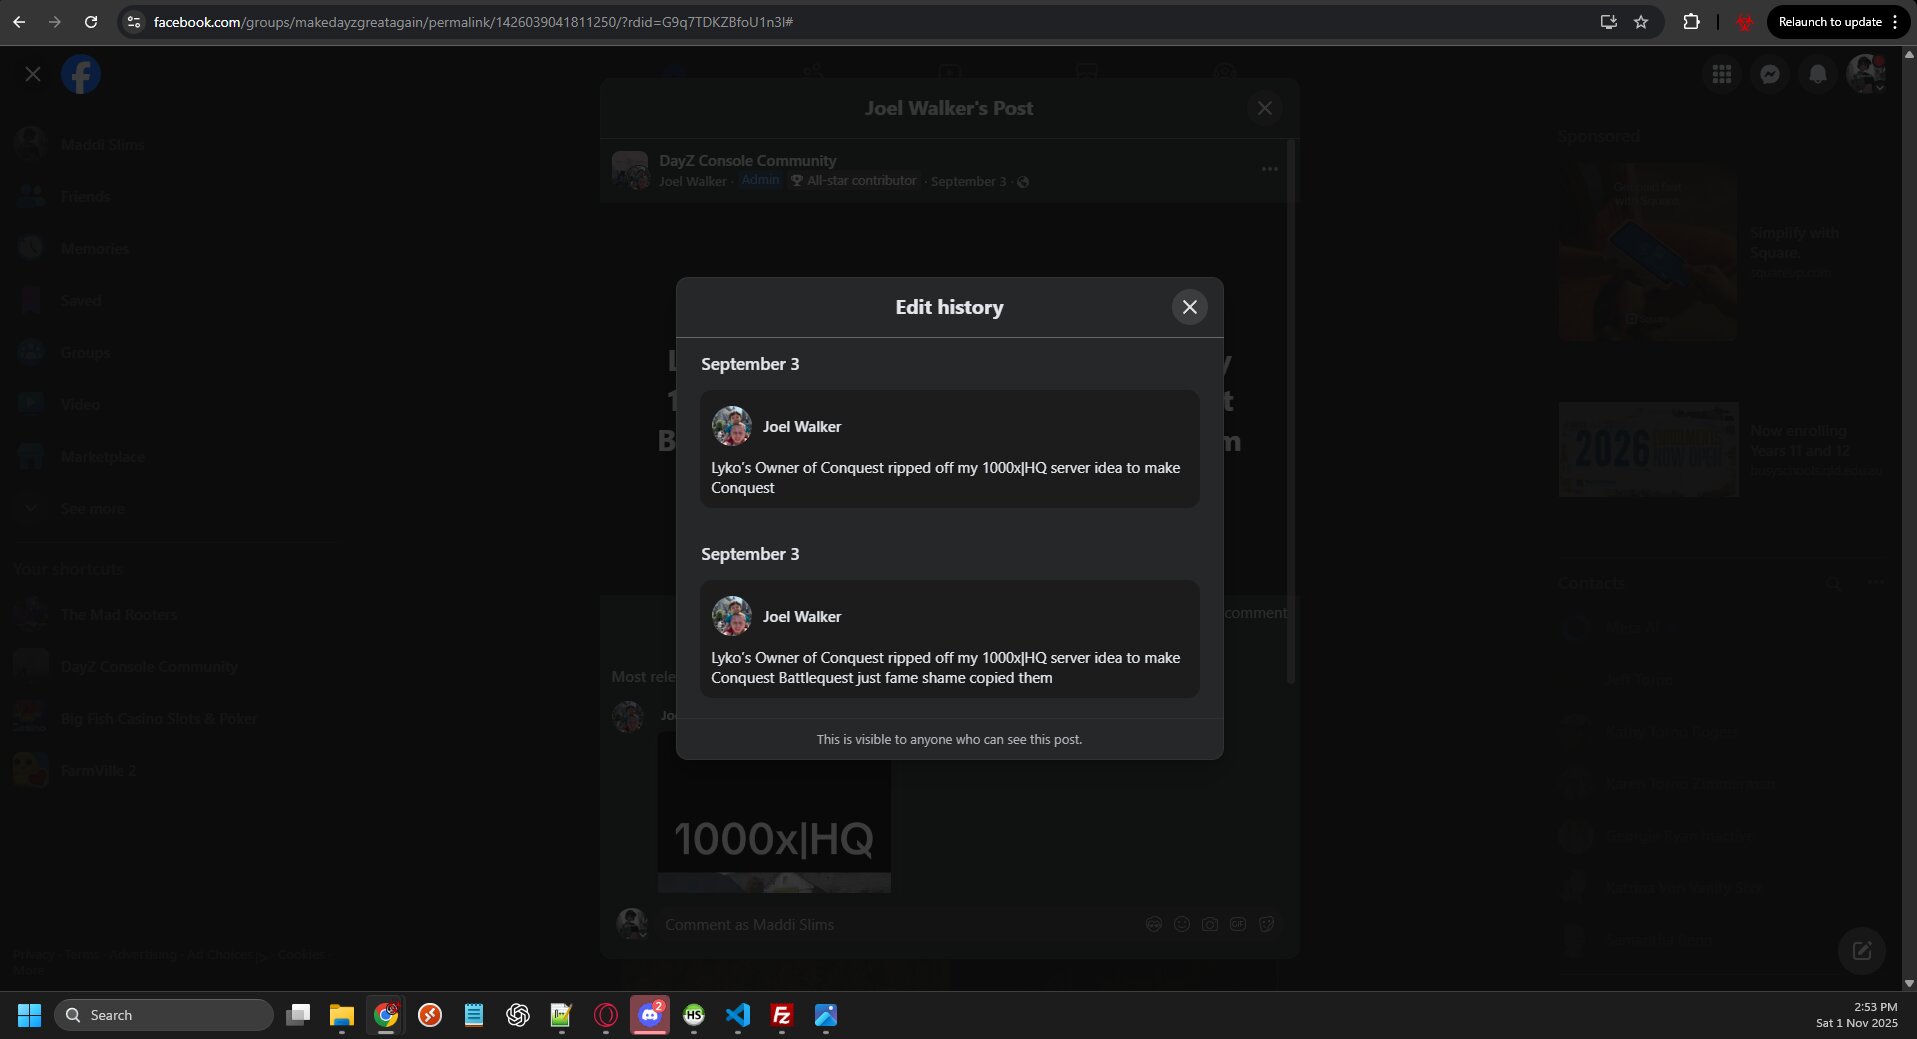Start a new message with the compose icon
The height and width of the screenshot is (1039, 1917).
1861,951
